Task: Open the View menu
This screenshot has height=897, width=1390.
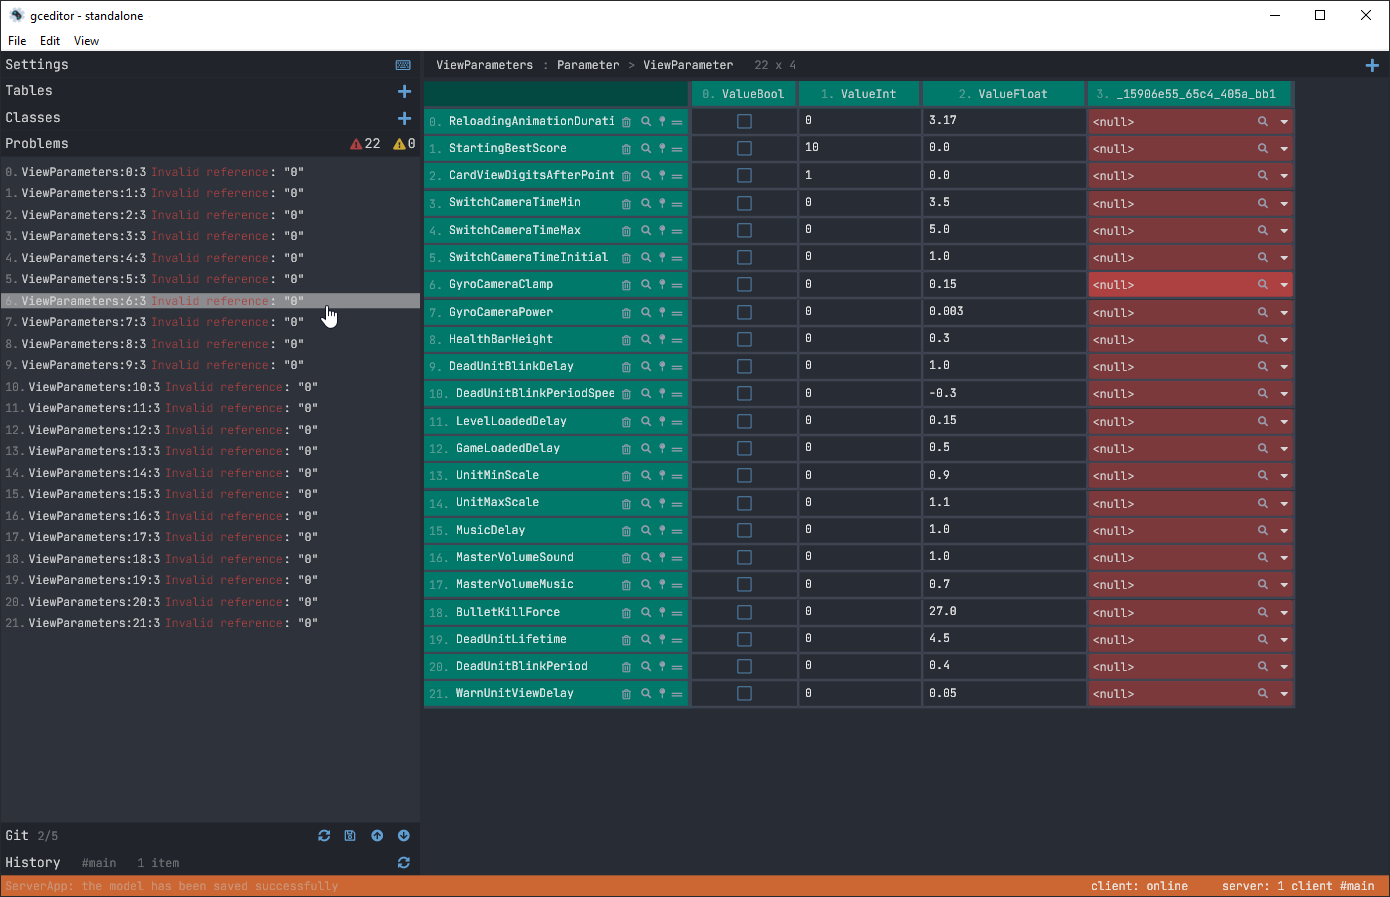Action: (x=86, y=41)
